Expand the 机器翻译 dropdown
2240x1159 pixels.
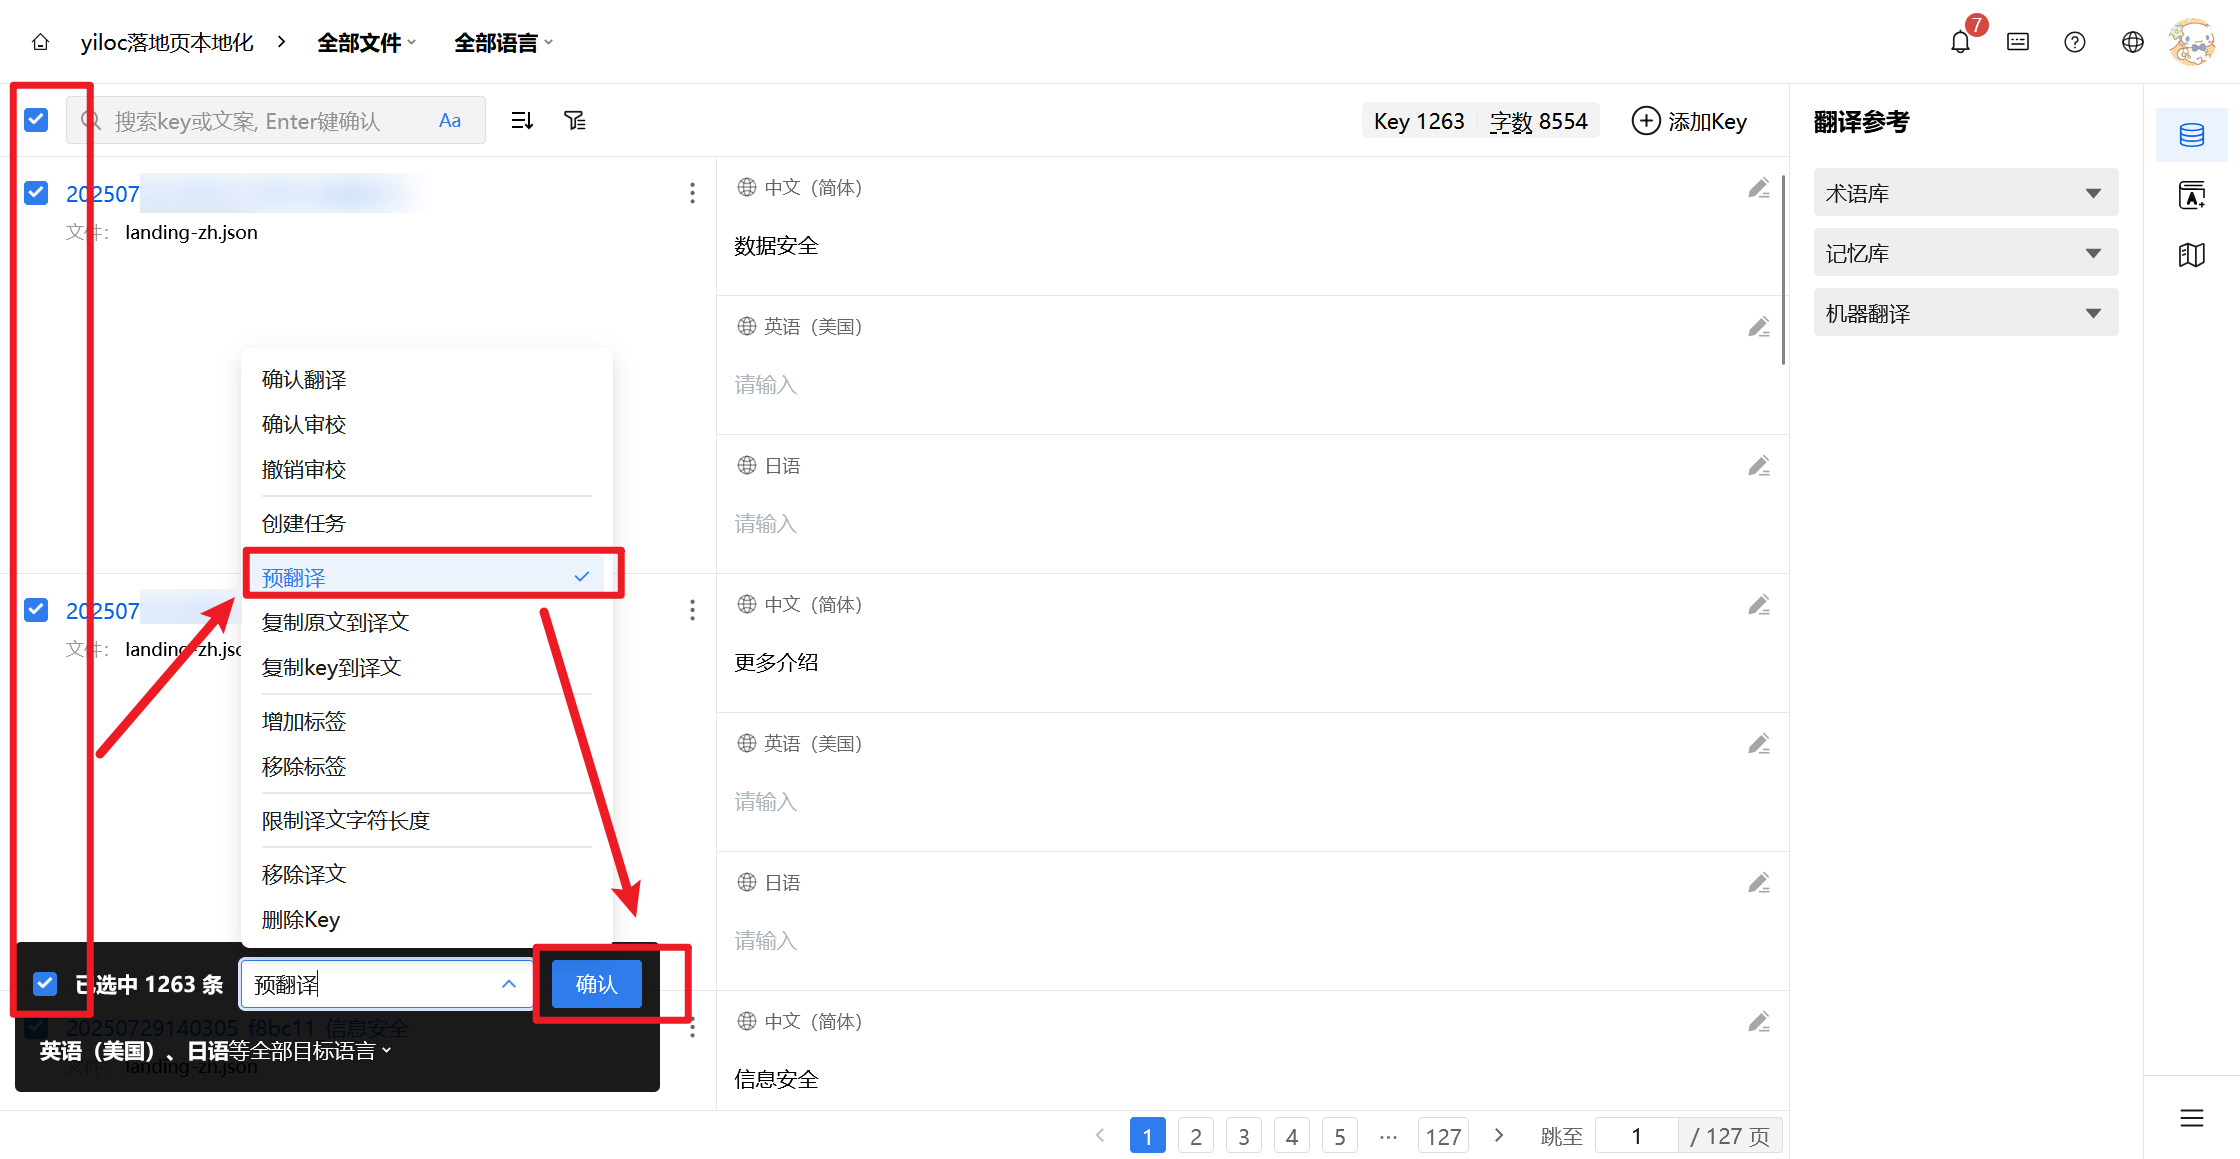coord(1965,313)
